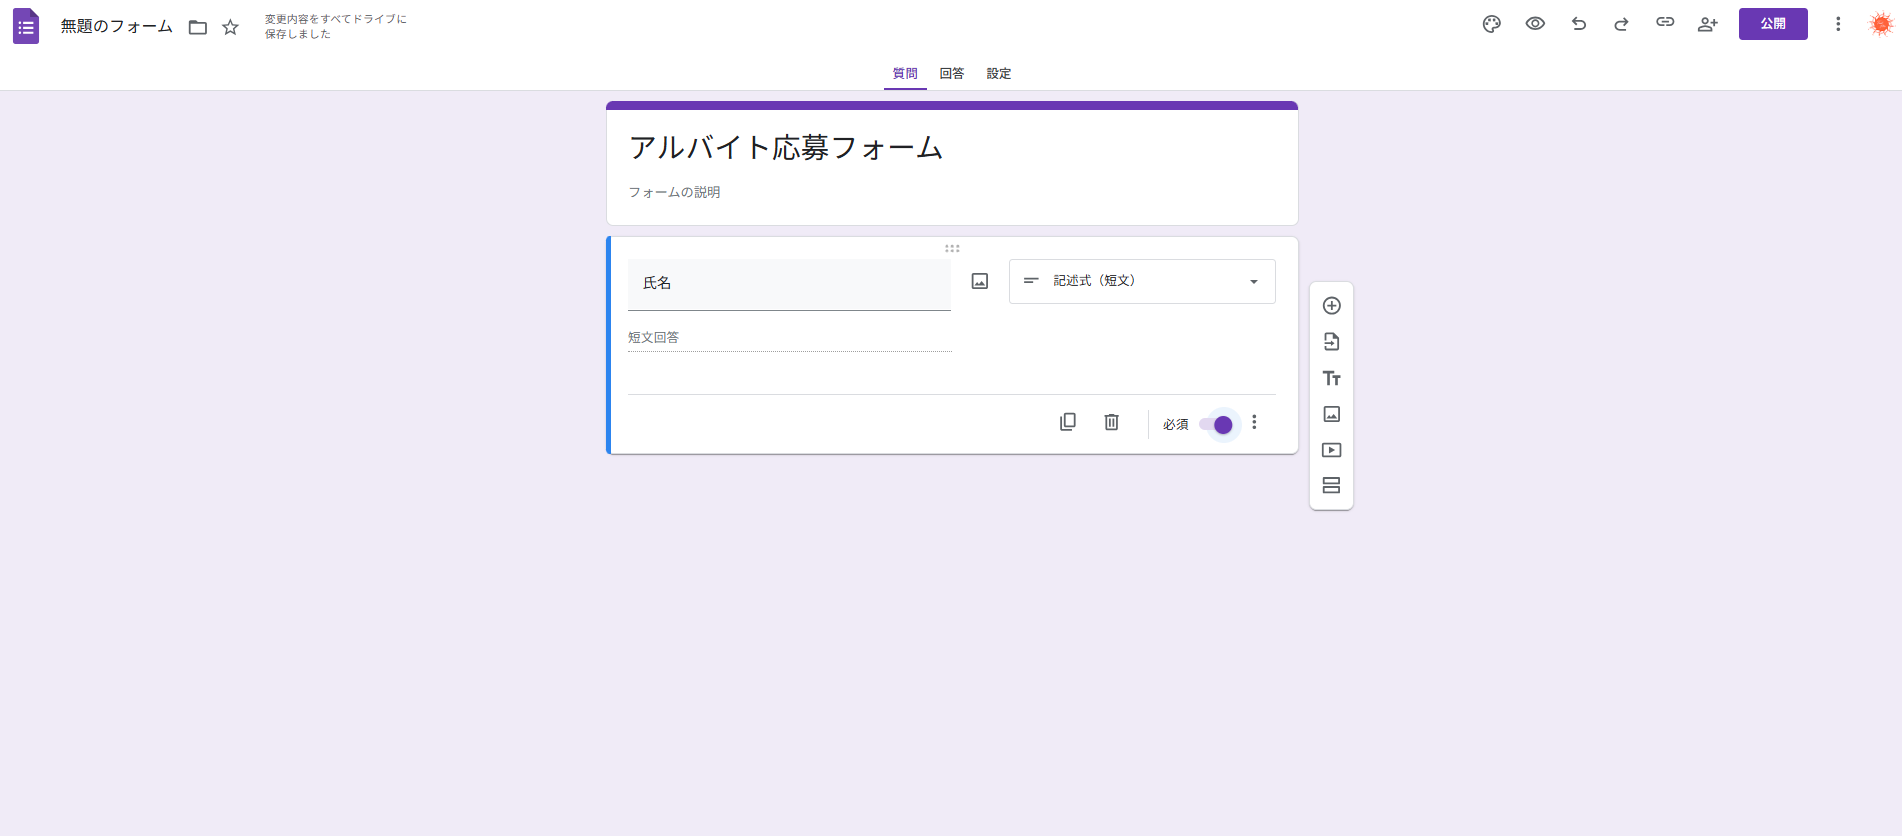Click the 公開 publish button

[x=1772, y=24]
